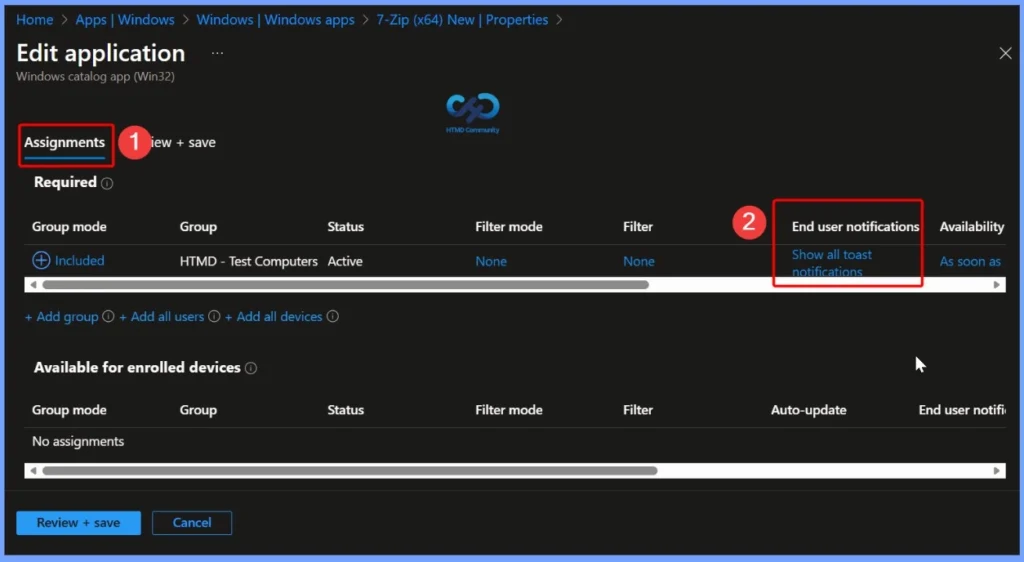The width and height of the screenshot is (1024, 562).
Task: Click + Add all users link
Action: (x=161, y=317)
